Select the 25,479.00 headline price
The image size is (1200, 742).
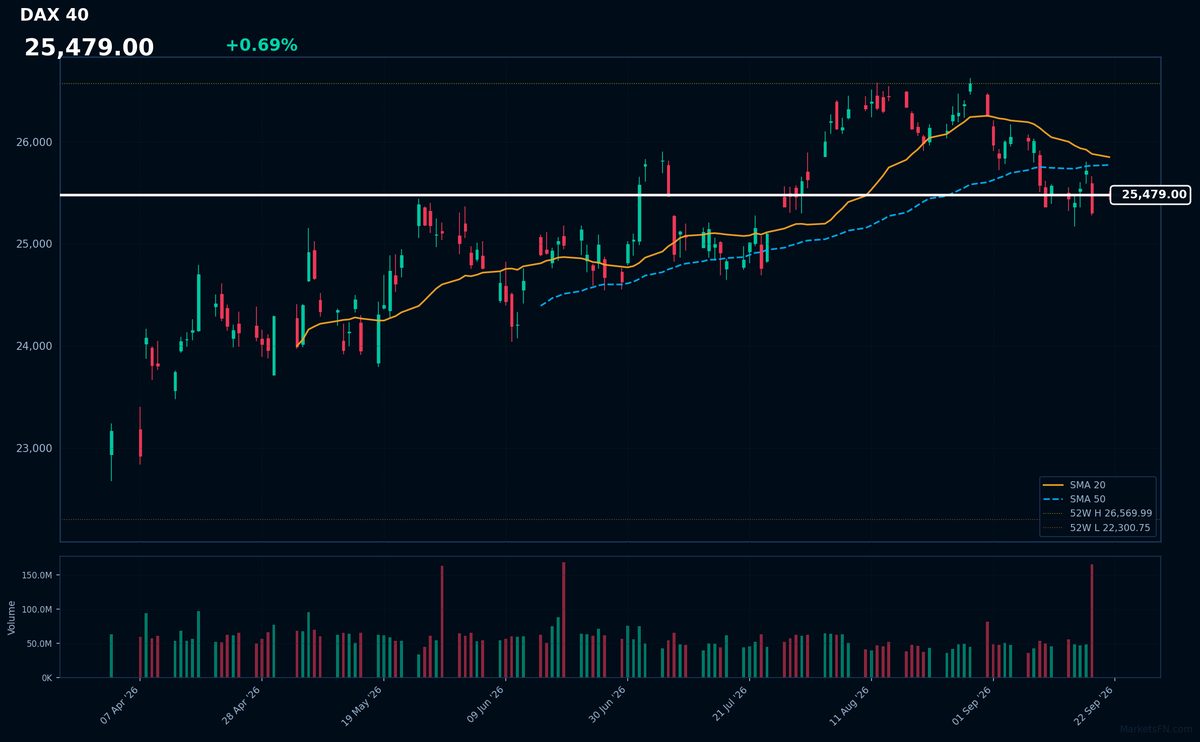click(89, 48)
